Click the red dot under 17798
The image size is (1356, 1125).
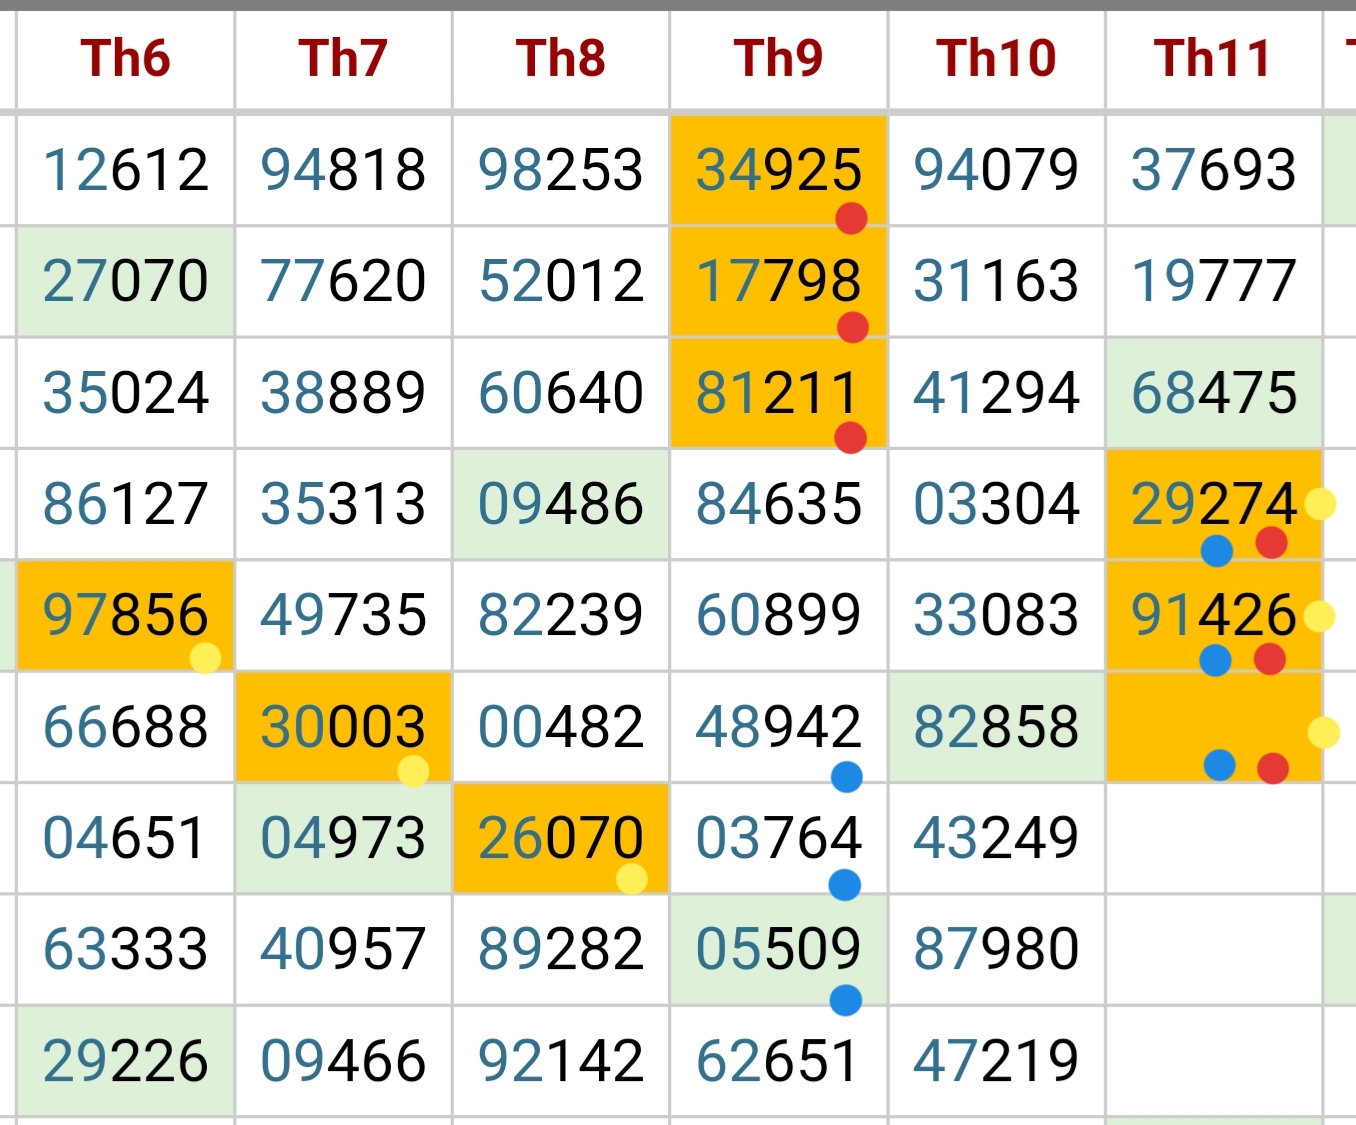[852, 327]
